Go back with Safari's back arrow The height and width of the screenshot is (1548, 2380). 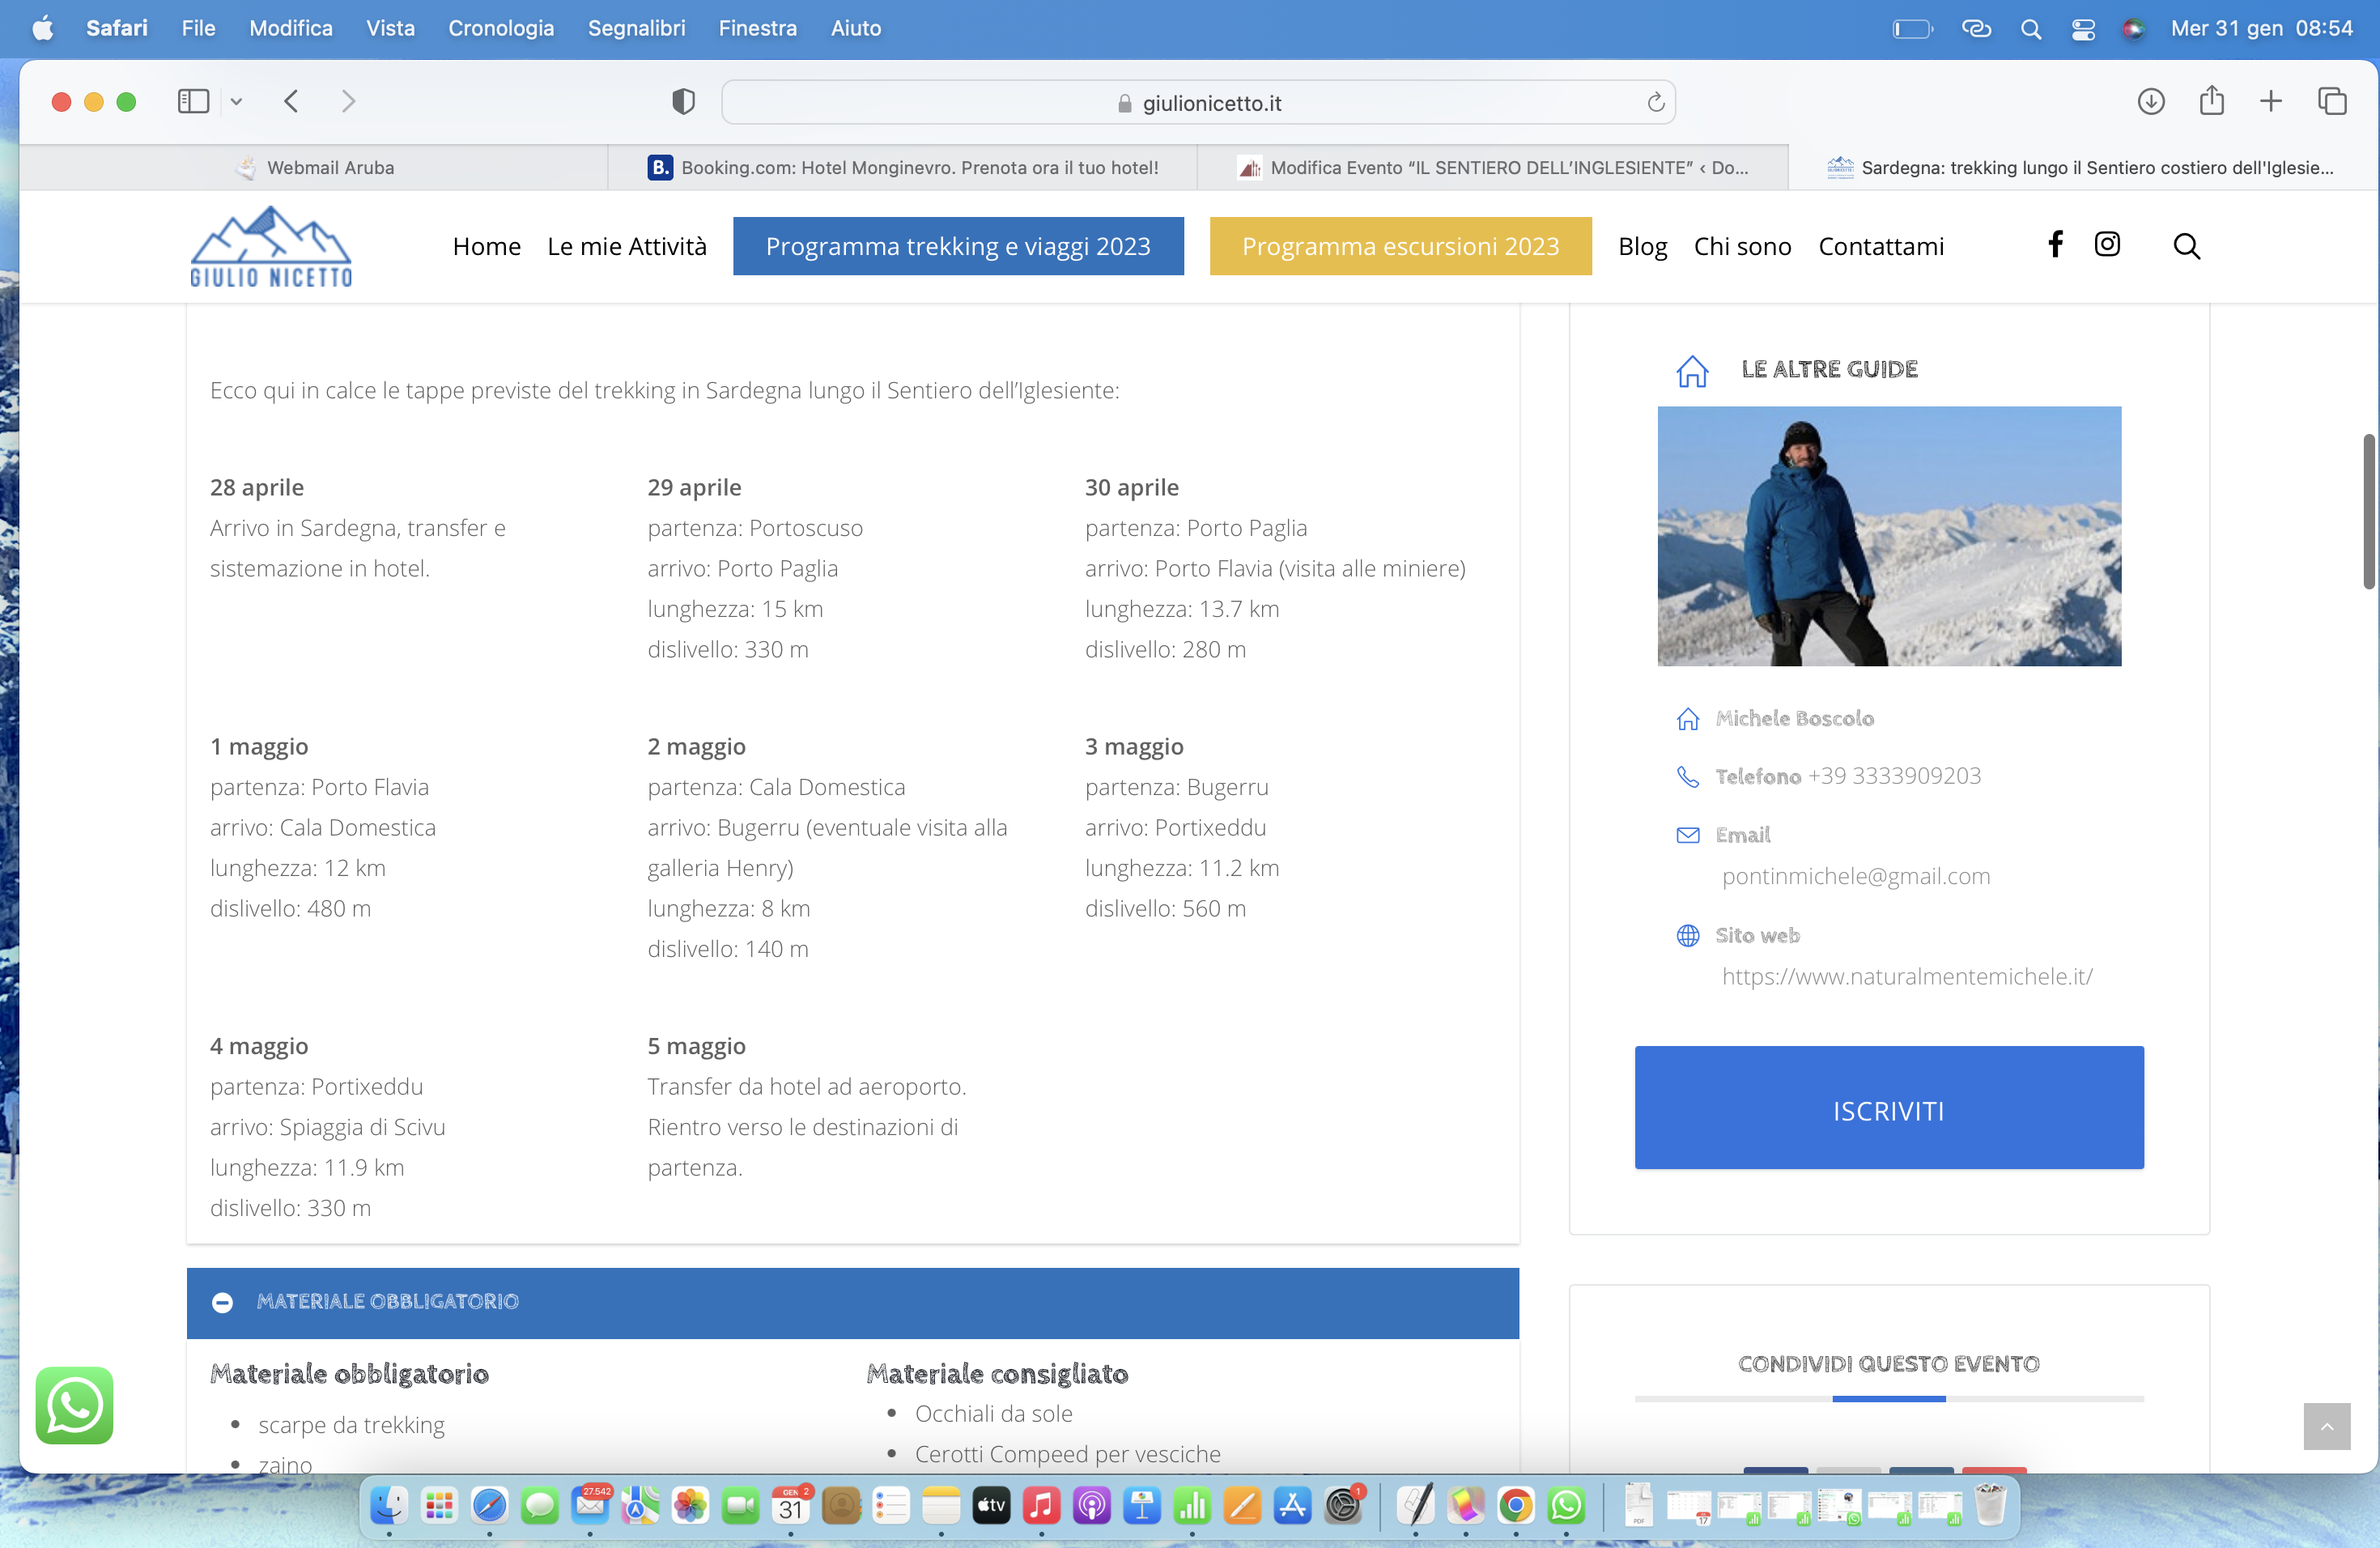click(291, 101)
